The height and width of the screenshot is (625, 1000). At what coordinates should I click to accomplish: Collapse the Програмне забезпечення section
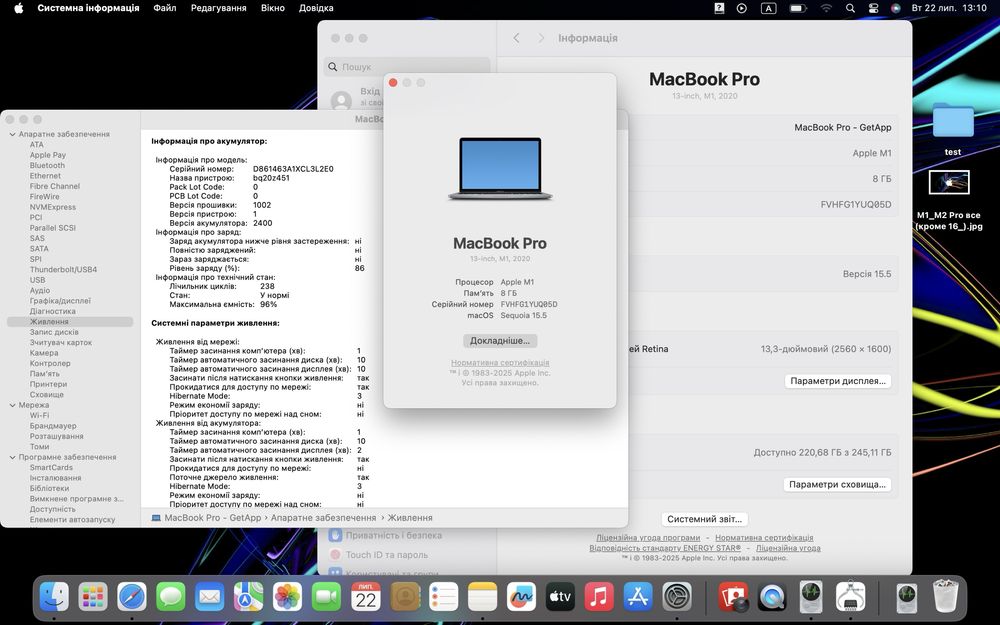(x=12, y=457)
